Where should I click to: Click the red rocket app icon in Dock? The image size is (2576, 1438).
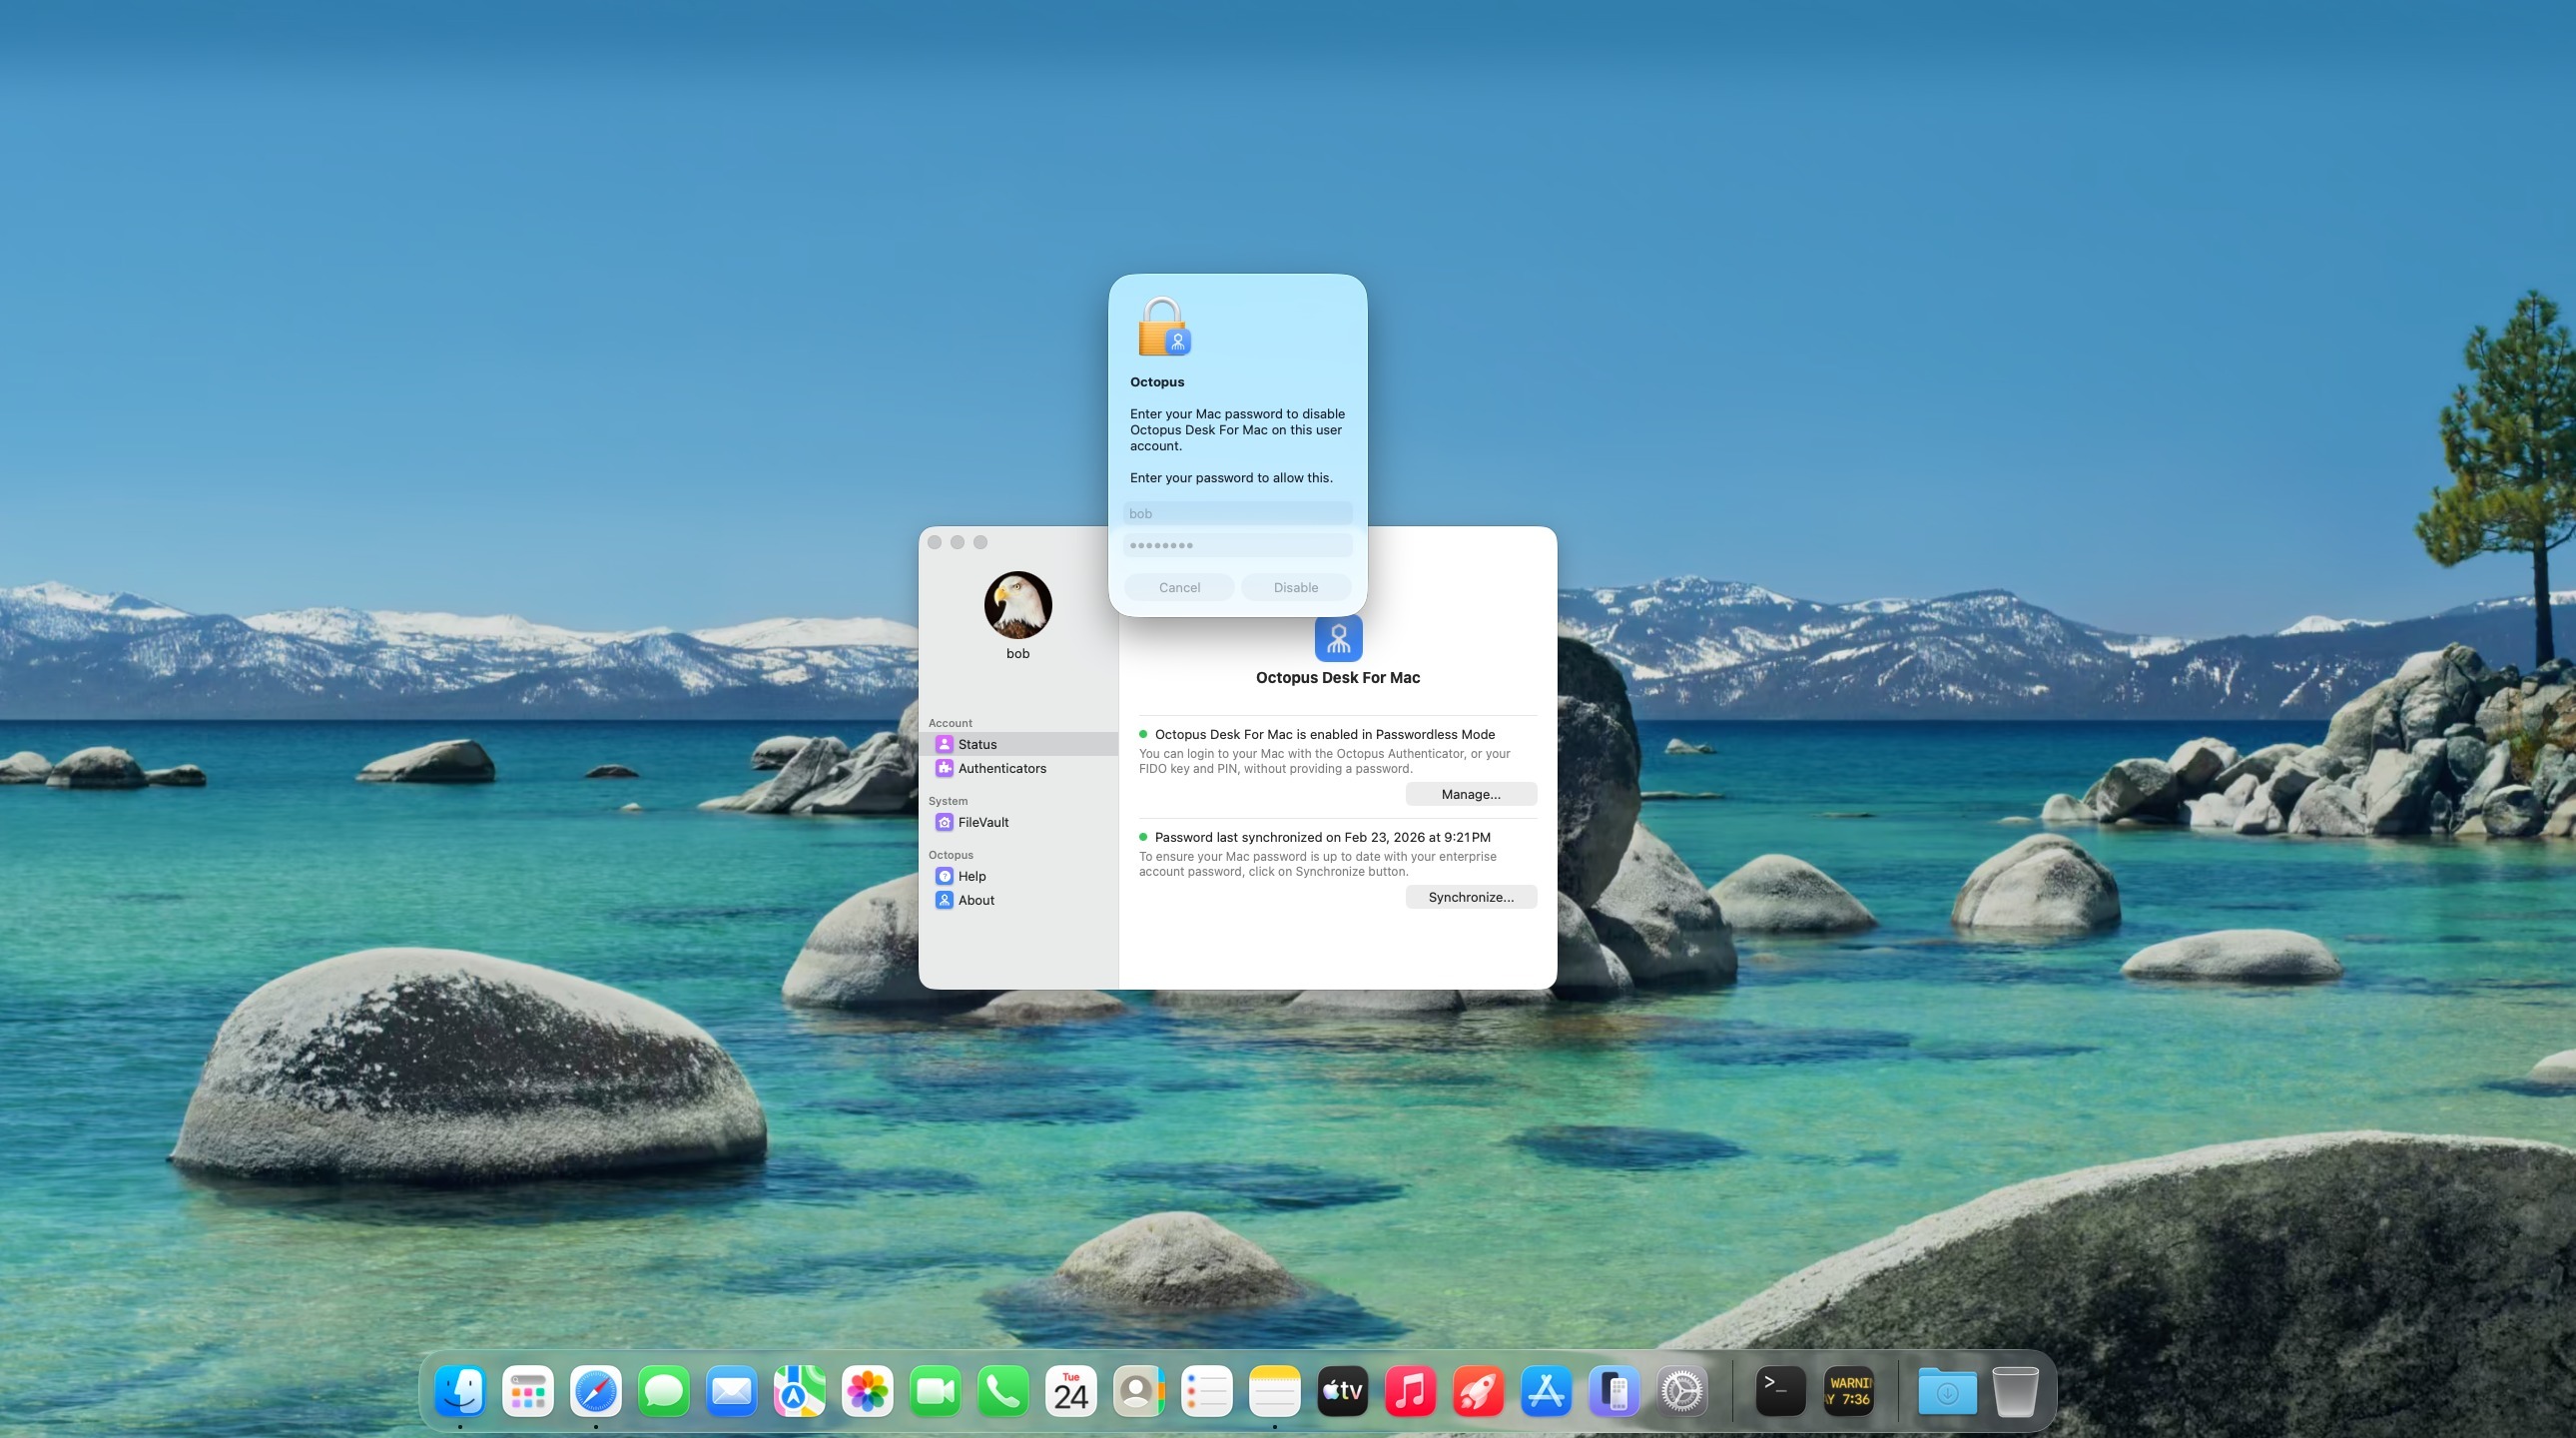pyautogui.click(x=1479, y=1391)
